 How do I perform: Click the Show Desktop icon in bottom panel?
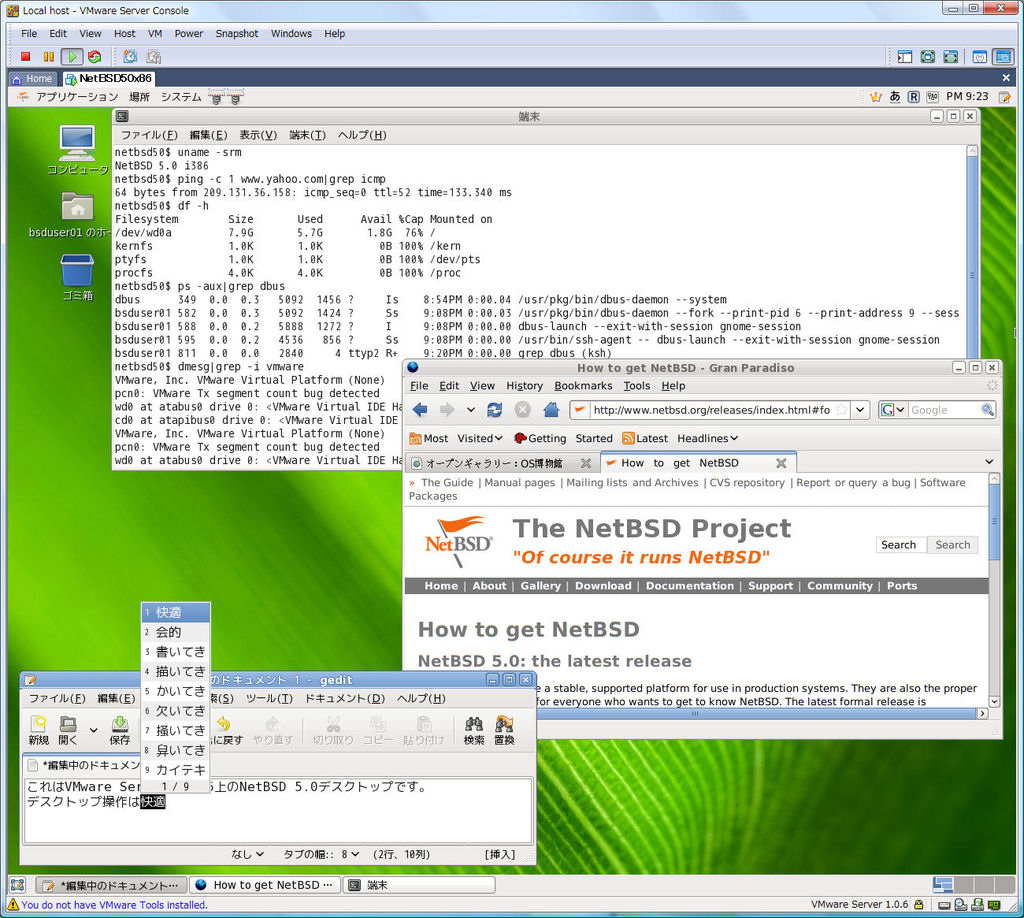(18, 885)
